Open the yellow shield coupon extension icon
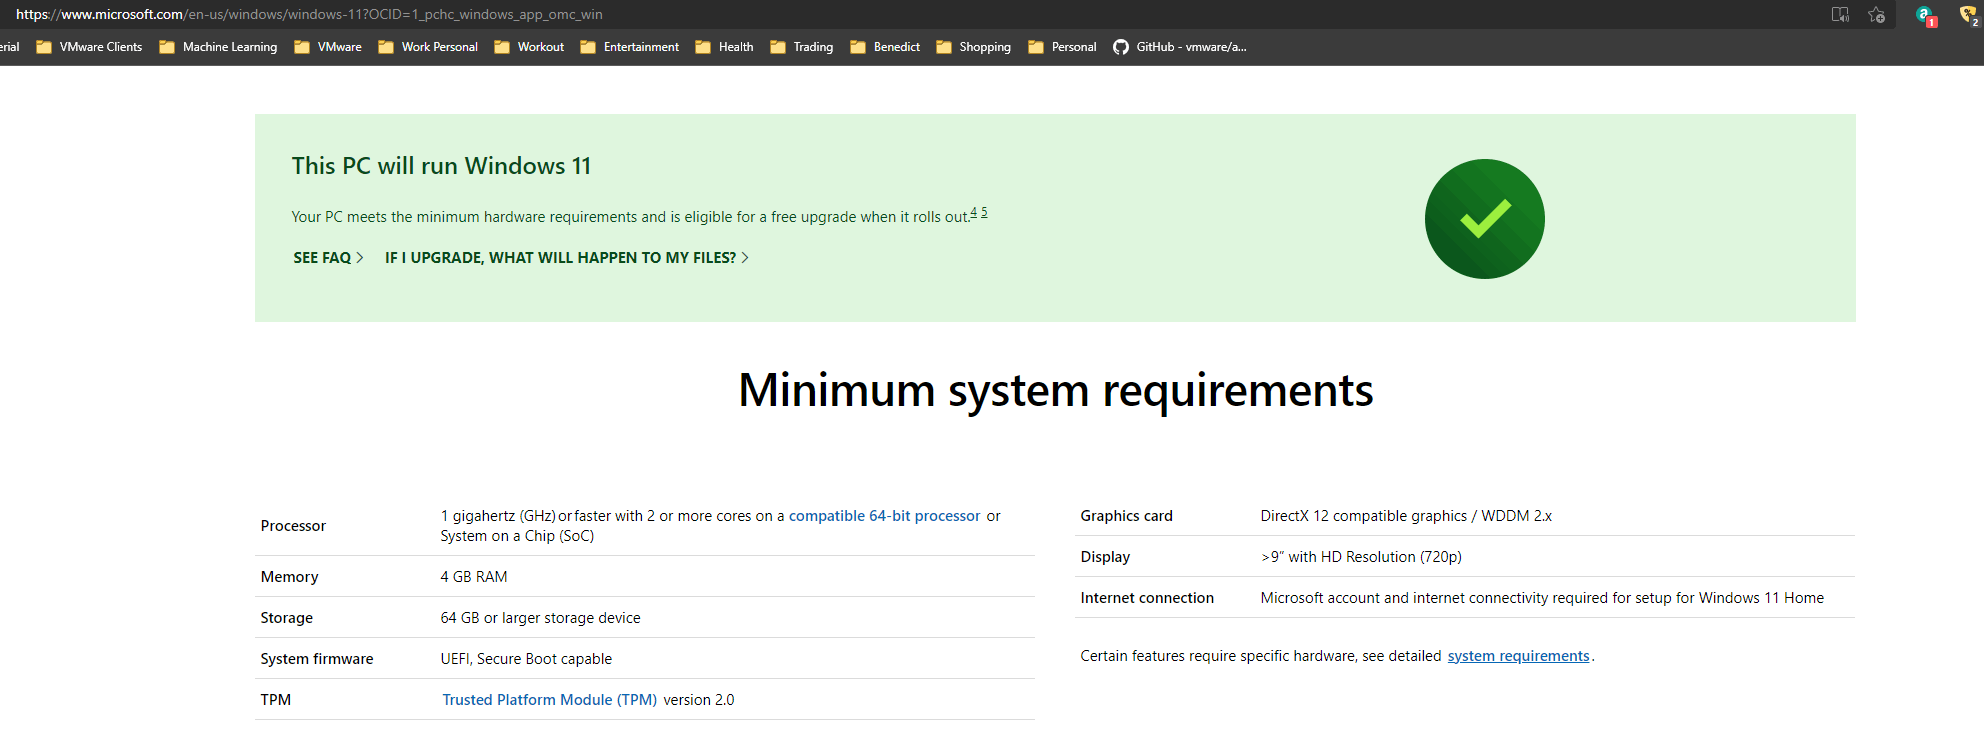The height and width of the screenshot is (748, 1984). pyautogui.click(x=1969, y=15)
